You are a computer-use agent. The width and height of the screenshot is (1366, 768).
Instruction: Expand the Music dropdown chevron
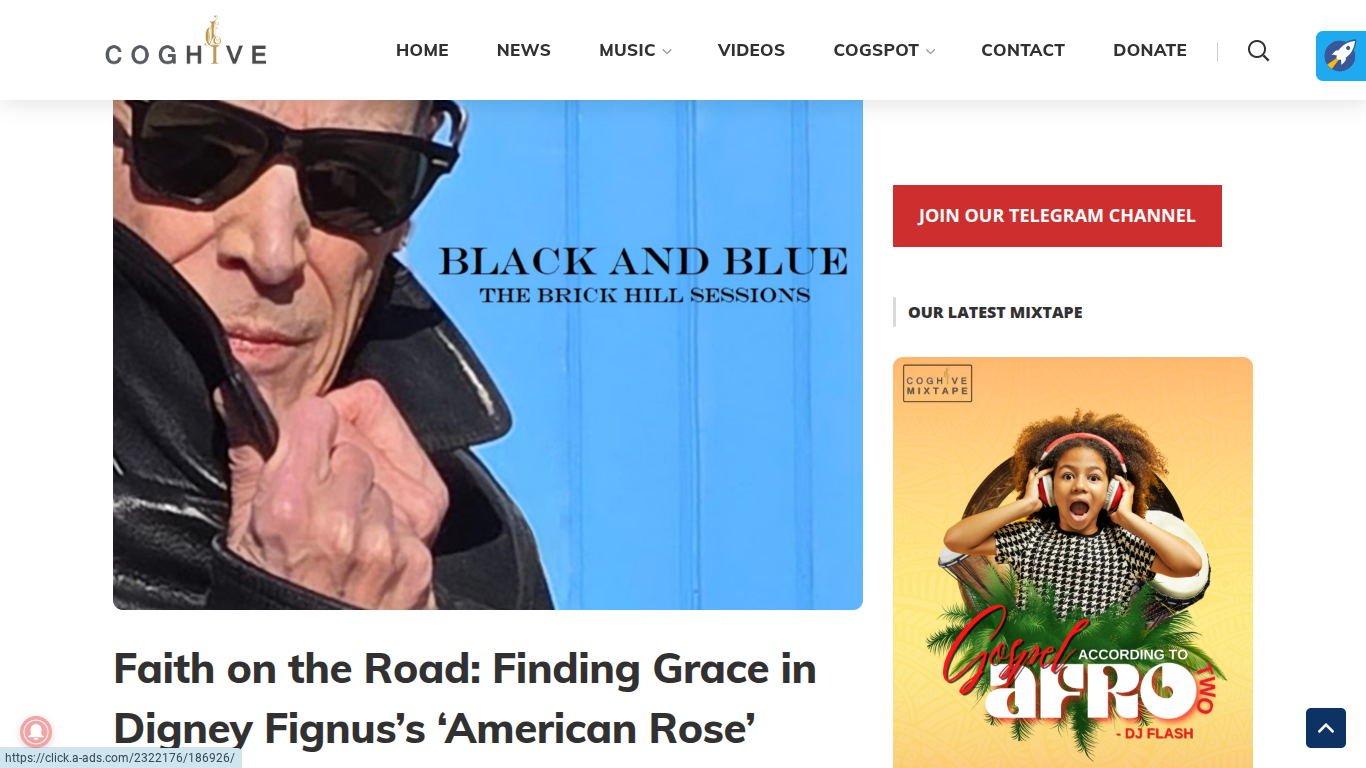[667, 51]
